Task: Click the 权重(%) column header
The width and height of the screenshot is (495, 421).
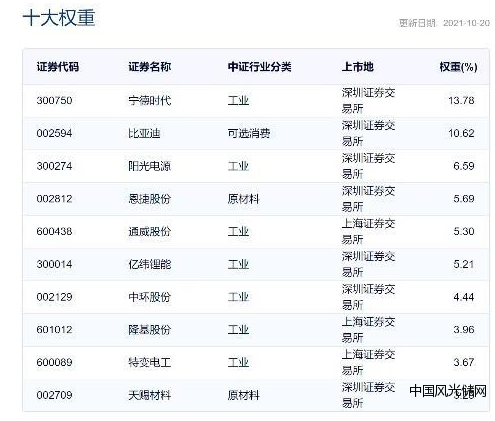Action: point(458,67)
